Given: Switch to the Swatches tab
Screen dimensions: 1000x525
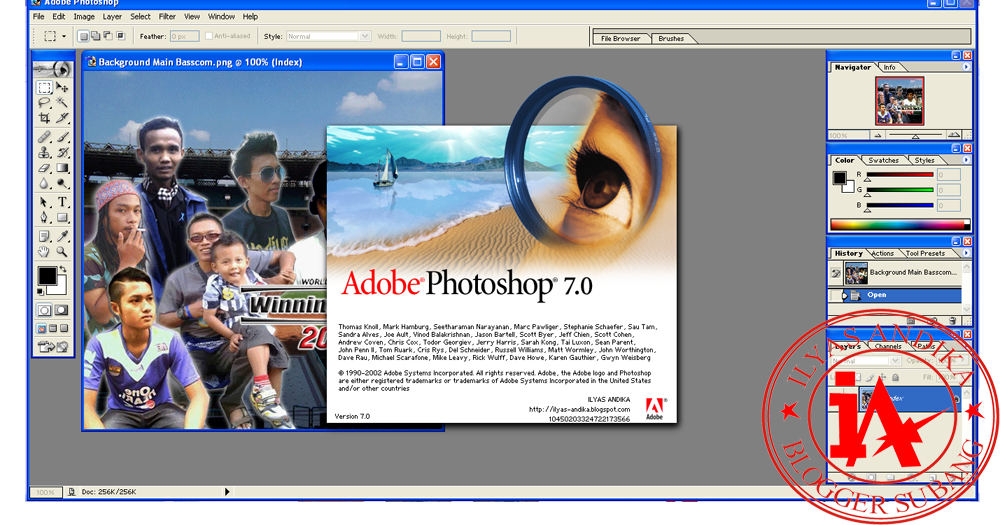Looking at the screenshot, I should click(883, 160).
